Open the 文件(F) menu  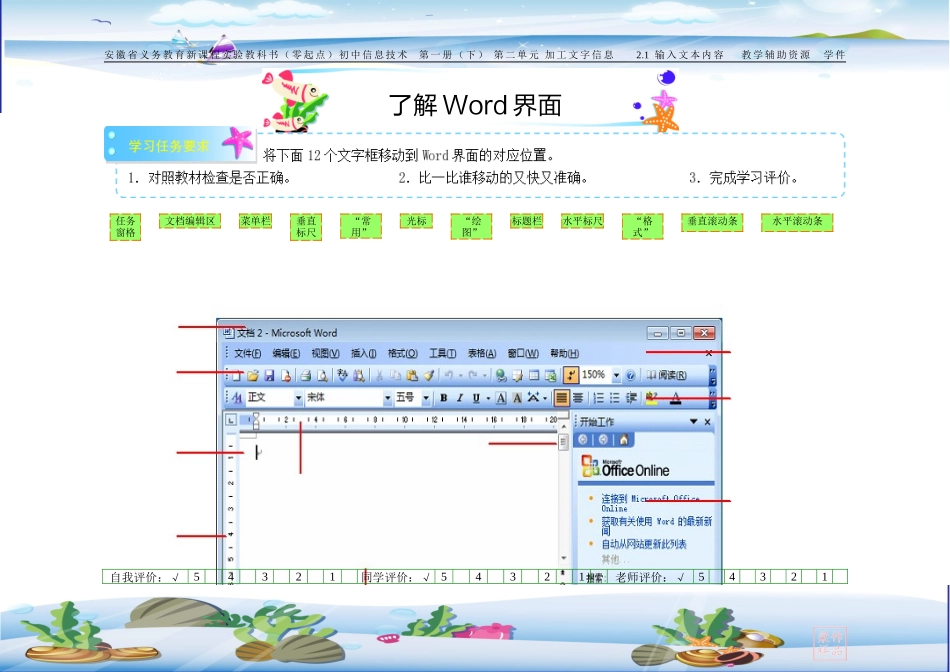click(248, 353)
